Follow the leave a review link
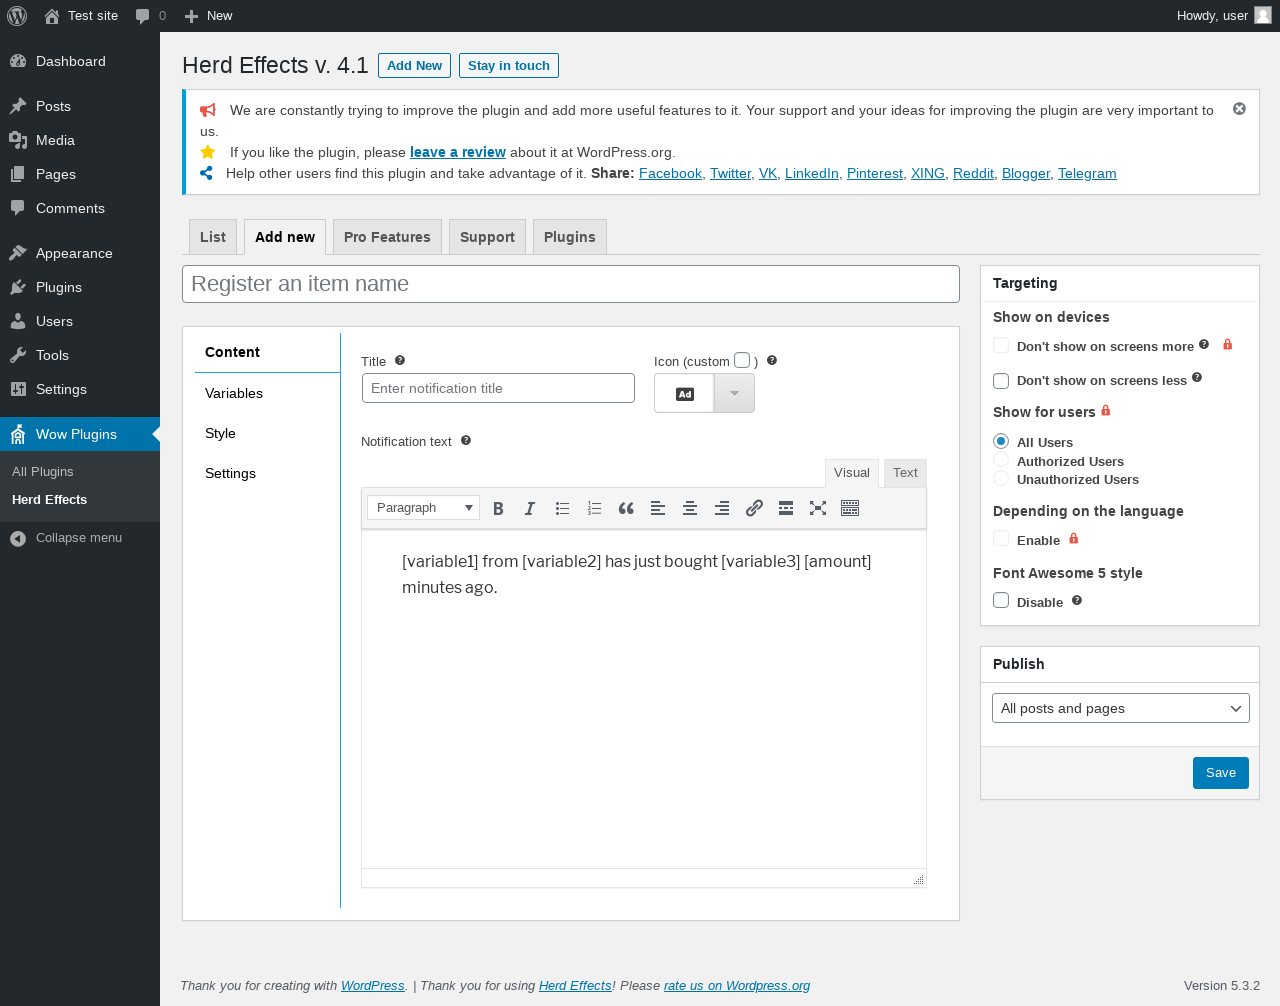The height and width of the screenshot is (1006, 1280). point(458,152)
